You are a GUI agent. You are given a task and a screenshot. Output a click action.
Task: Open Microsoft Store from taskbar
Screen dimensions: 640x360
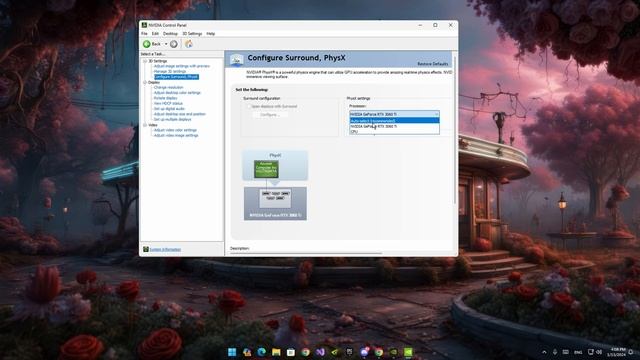coord(291,352)
